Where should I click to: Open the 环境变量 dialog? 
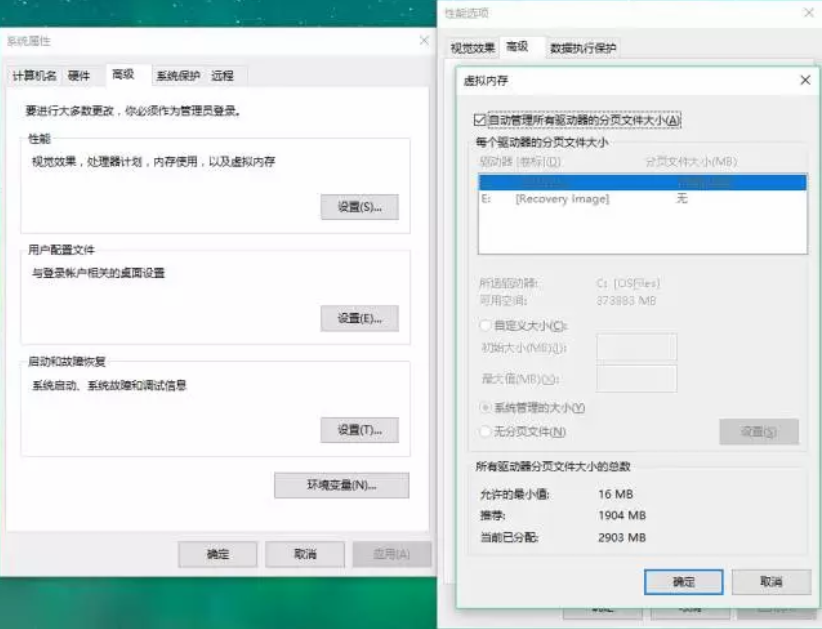[341, 485]
